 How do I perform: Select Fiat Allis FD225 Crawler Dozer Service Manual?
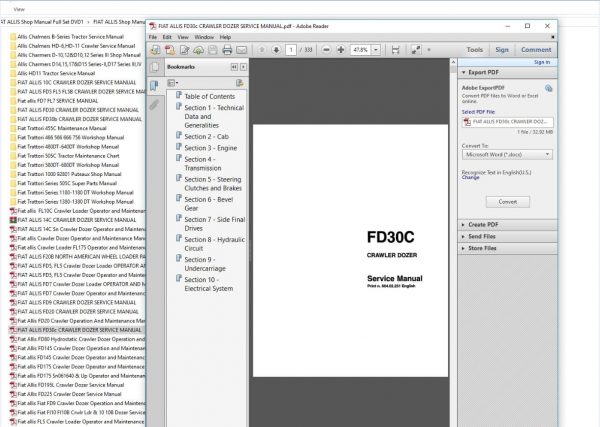coord(69,394)
